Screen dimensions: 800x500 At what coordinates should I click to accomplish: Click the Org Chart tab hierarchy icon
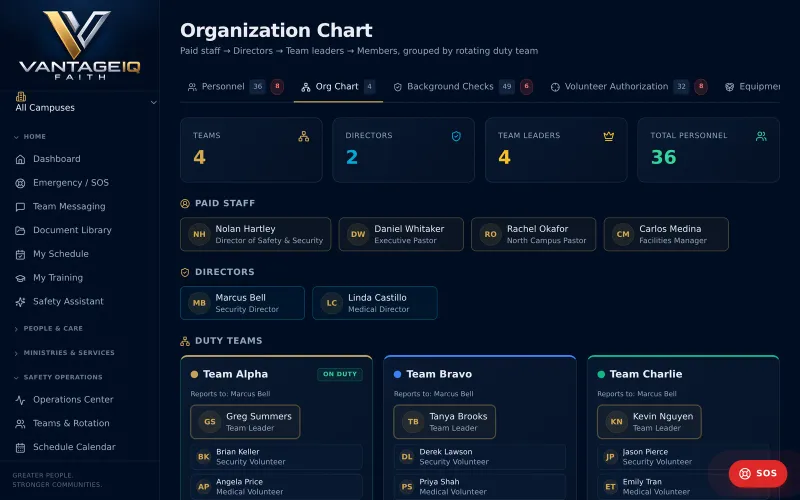click(x=306, y=87)
